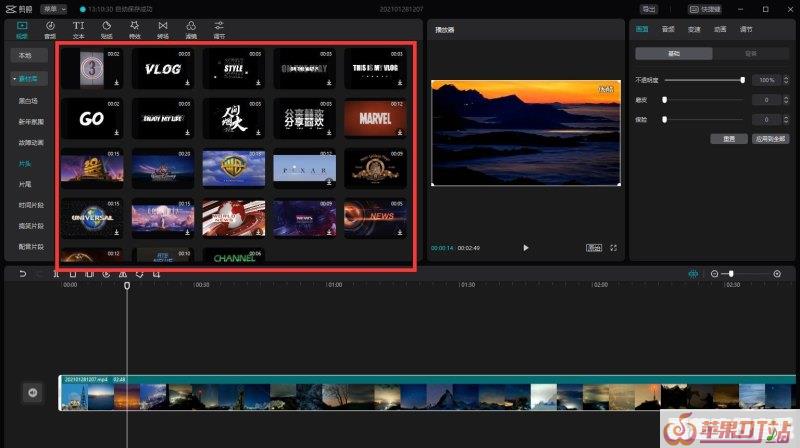Select the 背景 background sub-tab
This screenshot has height=448, width=800.
coord(751,54)
